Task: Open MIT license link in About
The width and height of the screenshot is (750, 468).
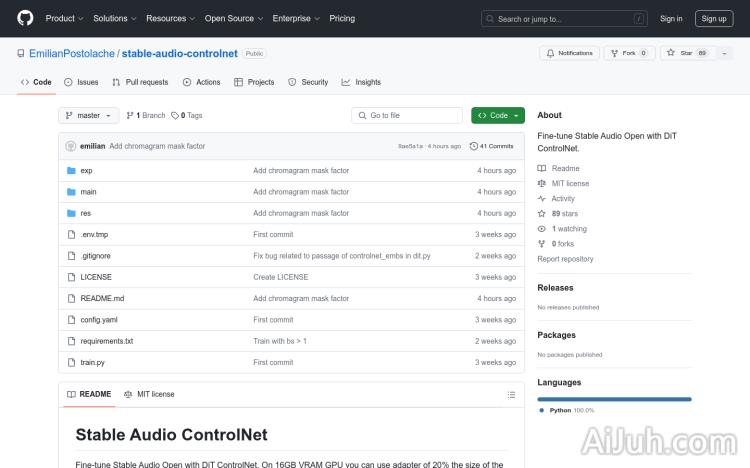Action: (563, 183)
